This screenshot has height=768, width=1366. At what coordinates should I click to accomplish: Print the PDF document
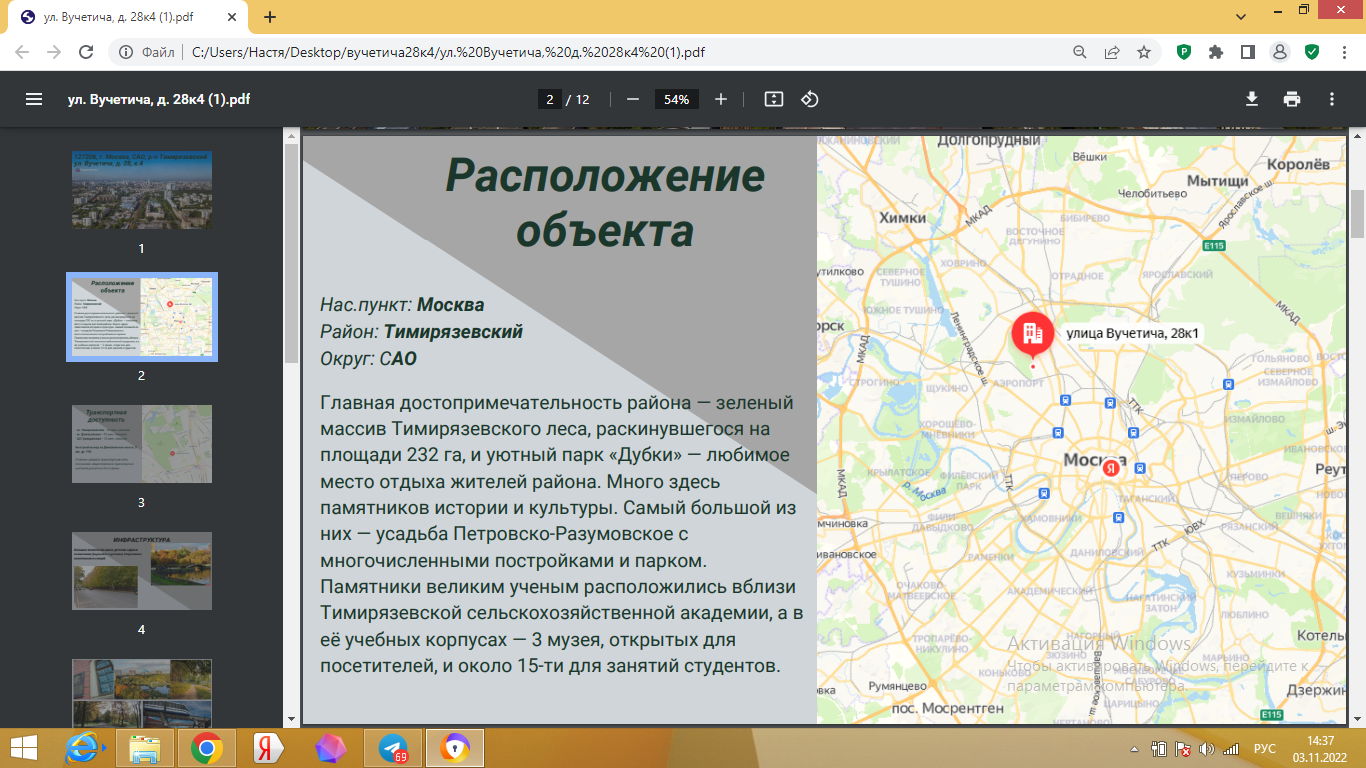click(1292, 99)
